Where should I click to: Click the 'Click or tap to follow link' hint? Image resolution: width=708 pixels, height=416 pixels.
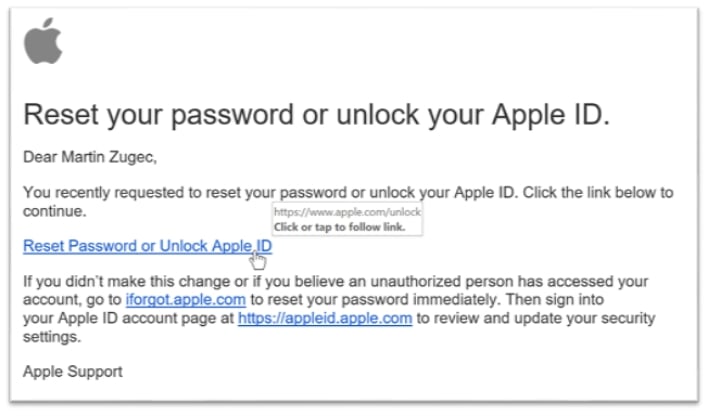pyautogui.click(x=339, y=227)
